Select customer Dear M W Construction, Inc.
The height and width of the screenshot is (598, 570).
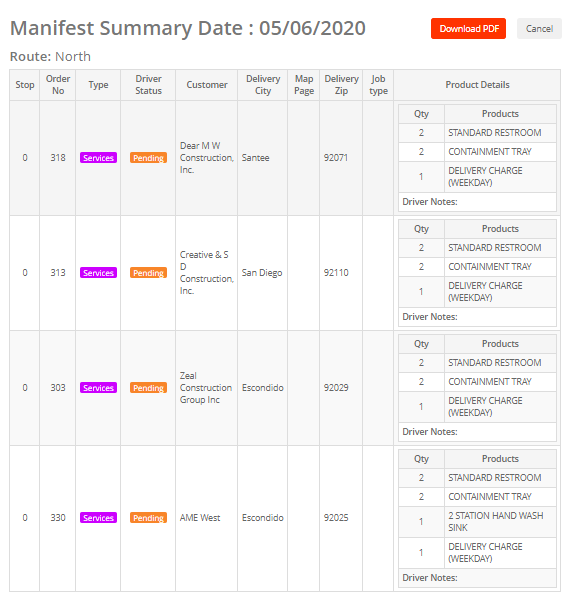(x=207, y=158)
